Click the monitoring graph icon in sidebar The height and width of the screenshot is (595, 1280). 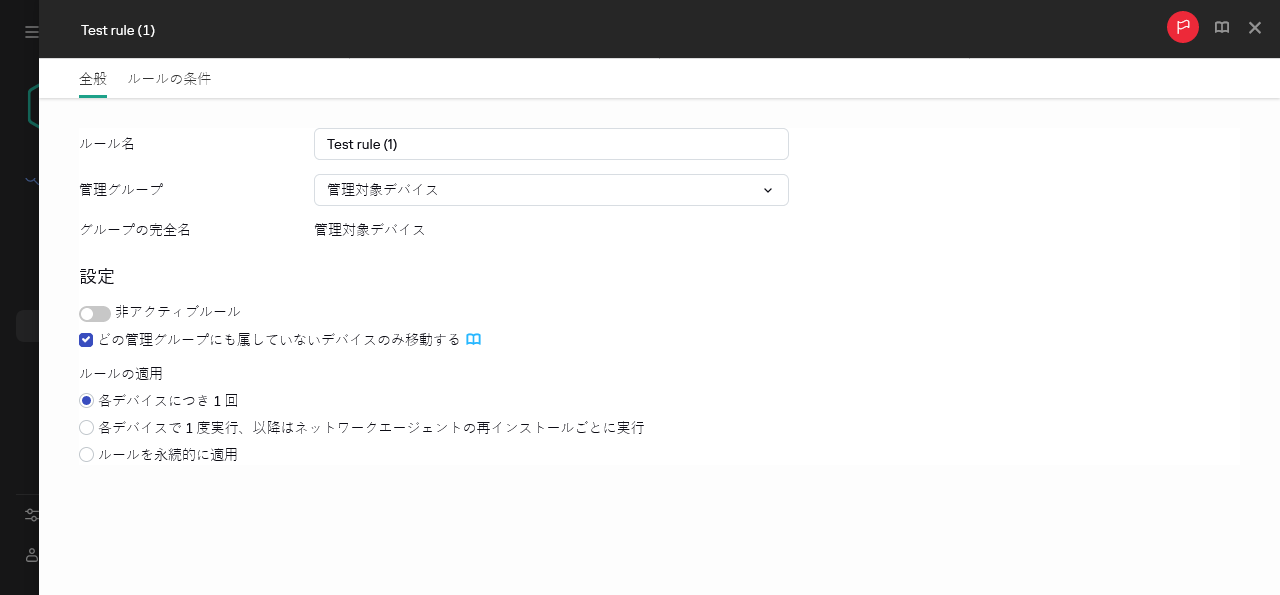[31, 180]
